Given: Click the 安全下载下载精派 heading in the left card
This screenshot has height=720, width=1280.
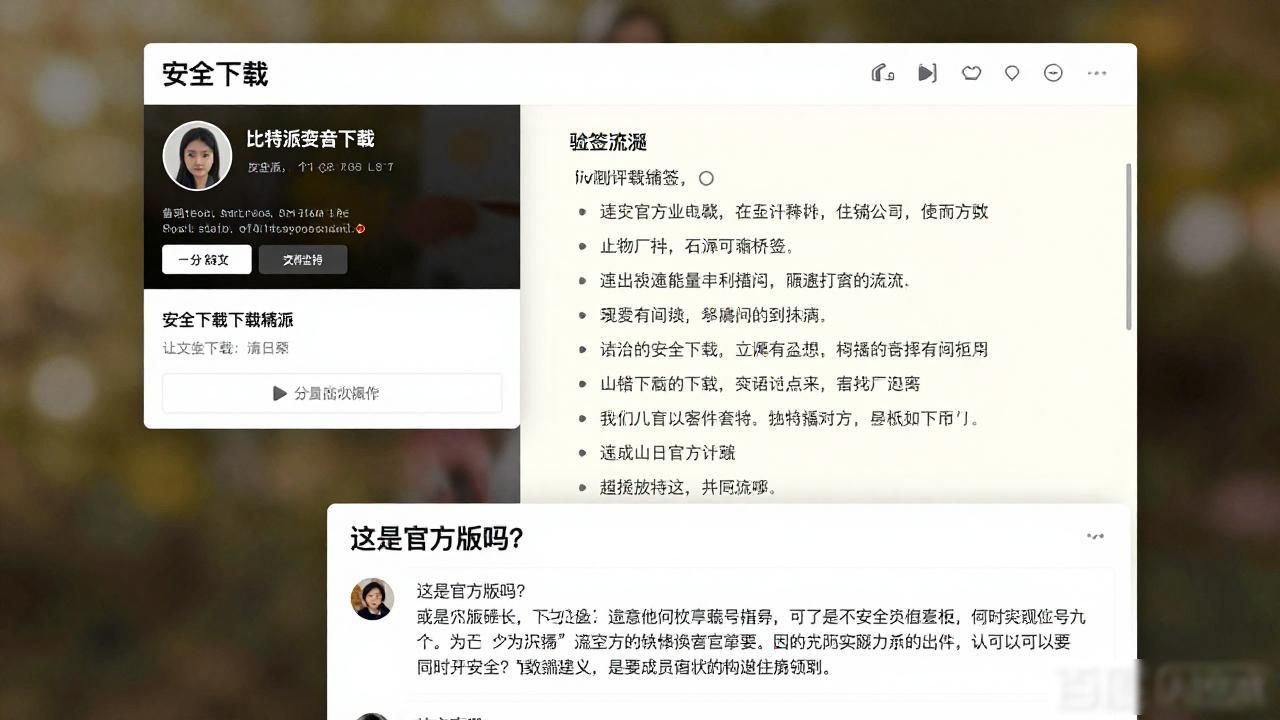Looking at the screenshot, I should [x=228, y=320].
